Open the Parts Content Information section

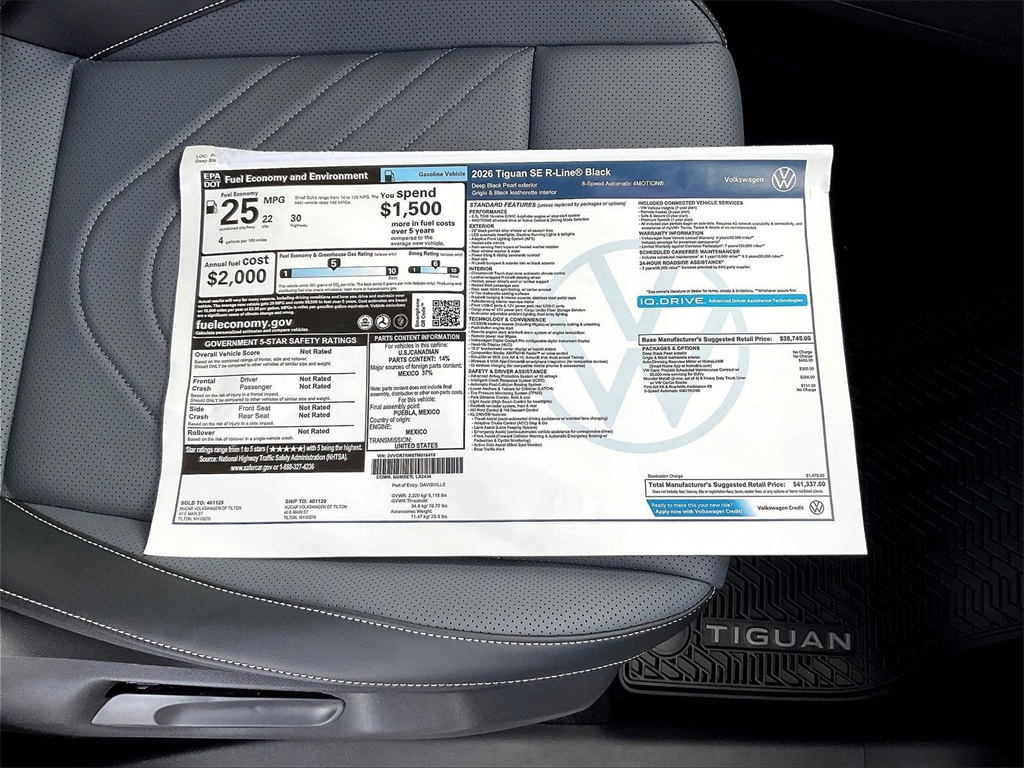click(x=420, y=338)
